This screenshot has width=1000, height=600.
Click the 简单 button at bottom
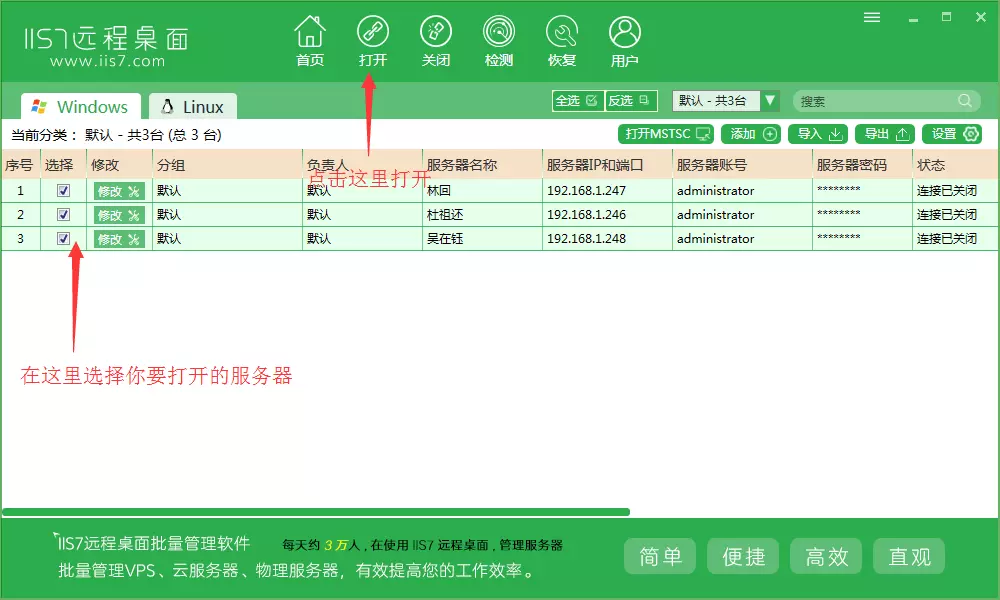coord(660,556)
